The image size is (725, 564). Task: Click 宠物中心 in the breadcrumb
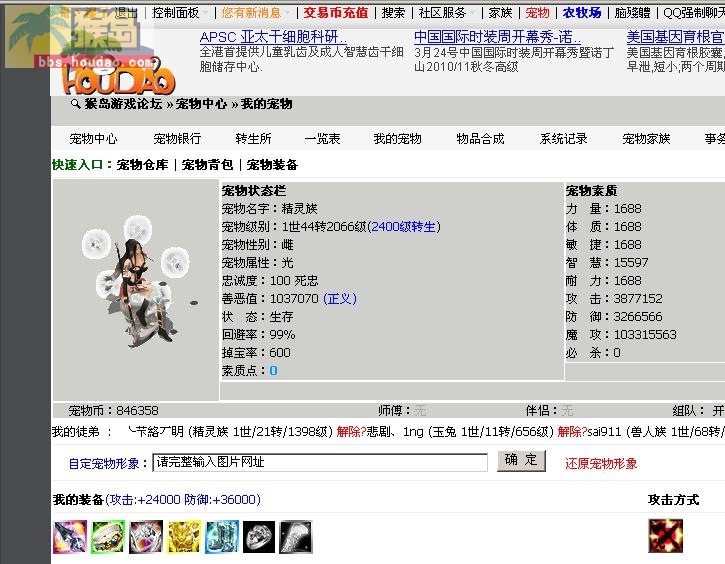(201, 104)
